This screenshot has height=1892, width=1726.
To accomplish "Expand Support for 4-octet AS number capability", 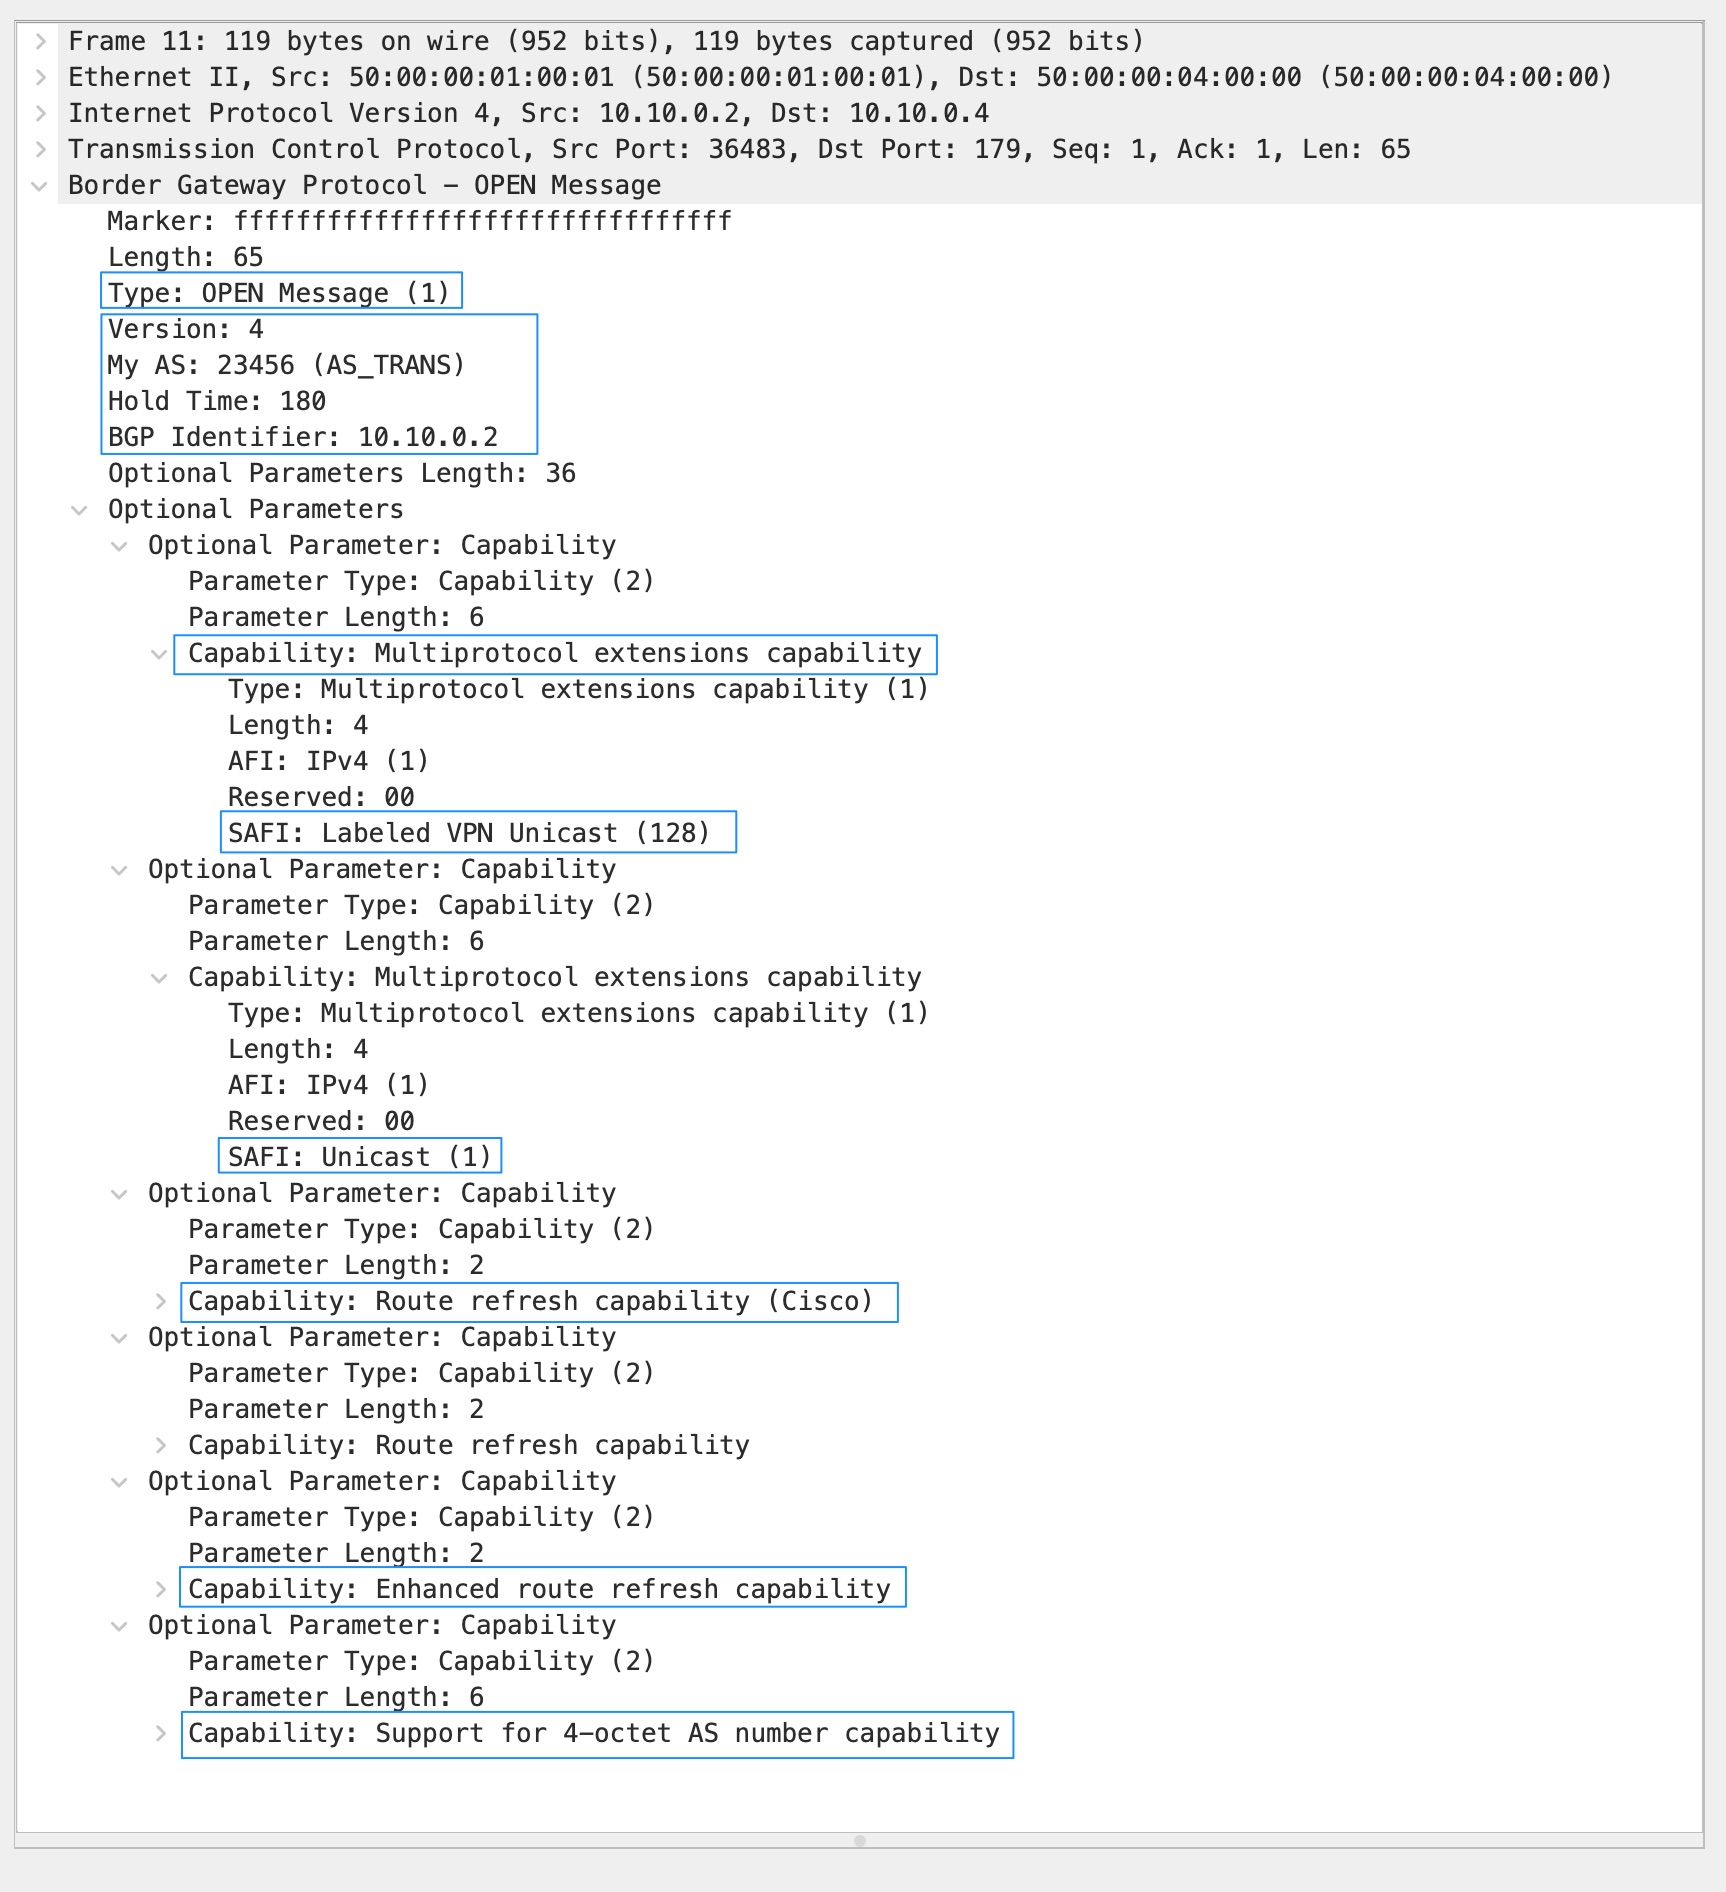I will click(x=160, y=1734).
